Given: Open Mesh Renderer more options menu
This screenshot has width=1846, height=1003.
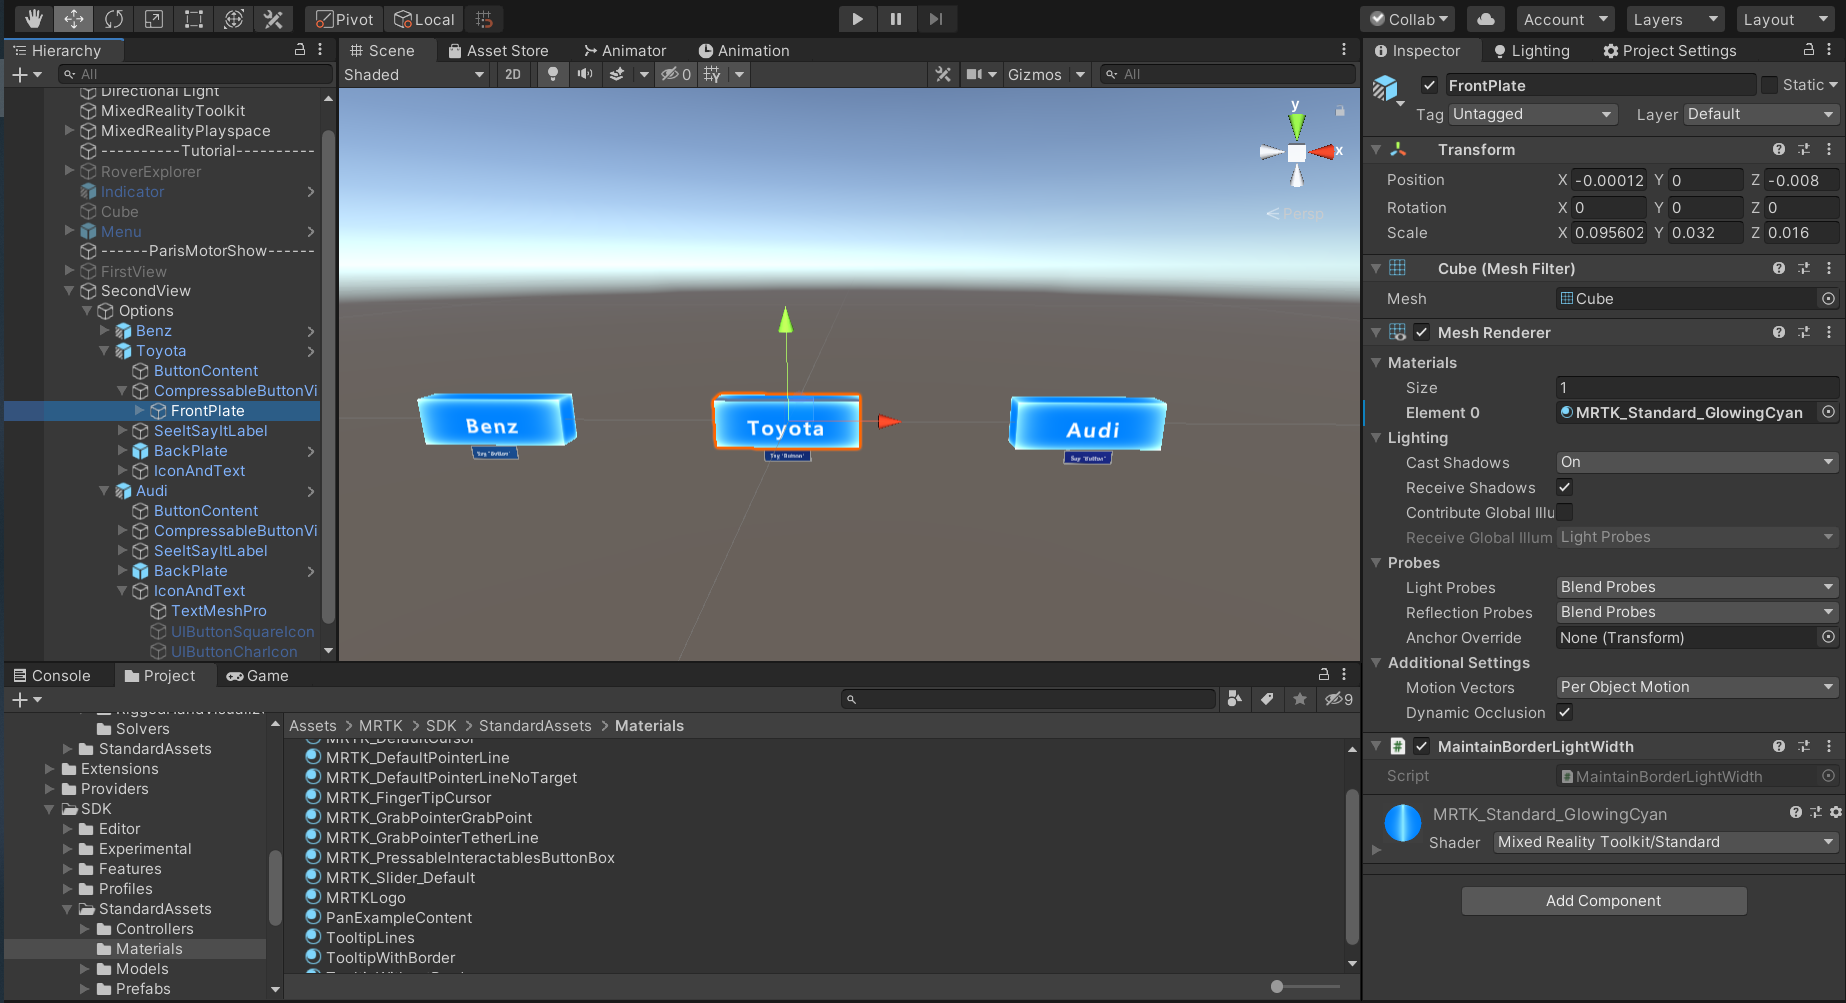Looking at the screenshot, I should (1829, 332).
